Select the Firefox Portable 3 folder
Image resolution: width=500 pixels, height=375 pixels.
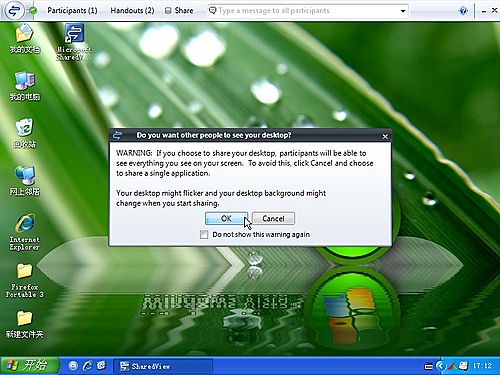(x=25, y=281)
